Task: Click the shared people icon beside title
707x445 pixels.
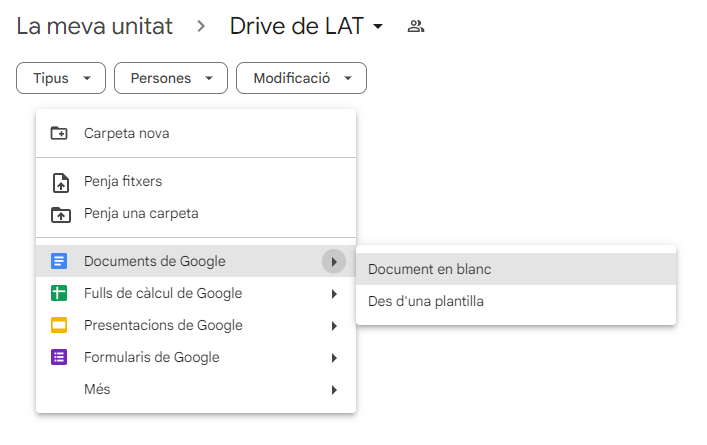Action: tap(416, 27)
